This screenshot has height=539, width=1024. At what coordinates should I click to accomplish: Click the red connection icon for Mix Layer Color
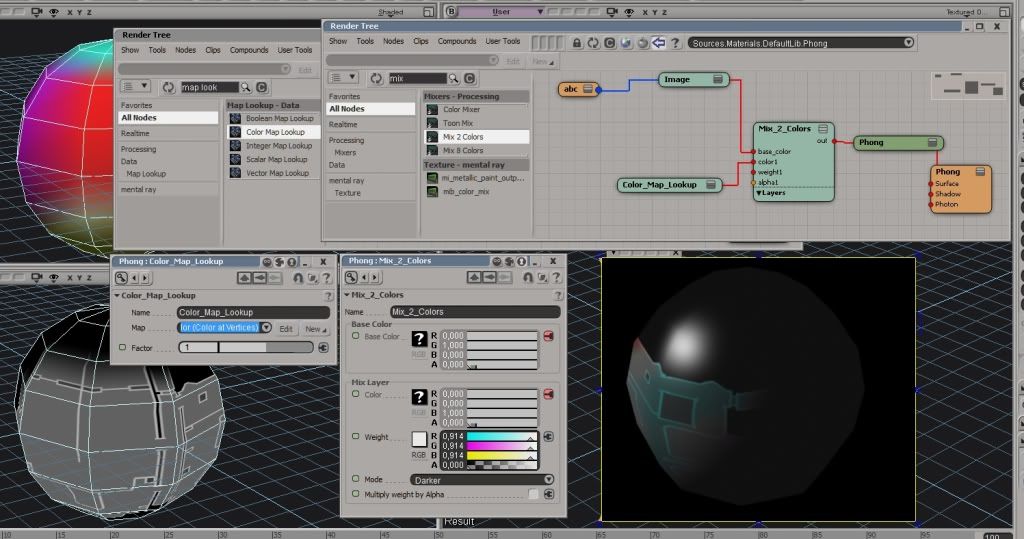tap(548, 394)
